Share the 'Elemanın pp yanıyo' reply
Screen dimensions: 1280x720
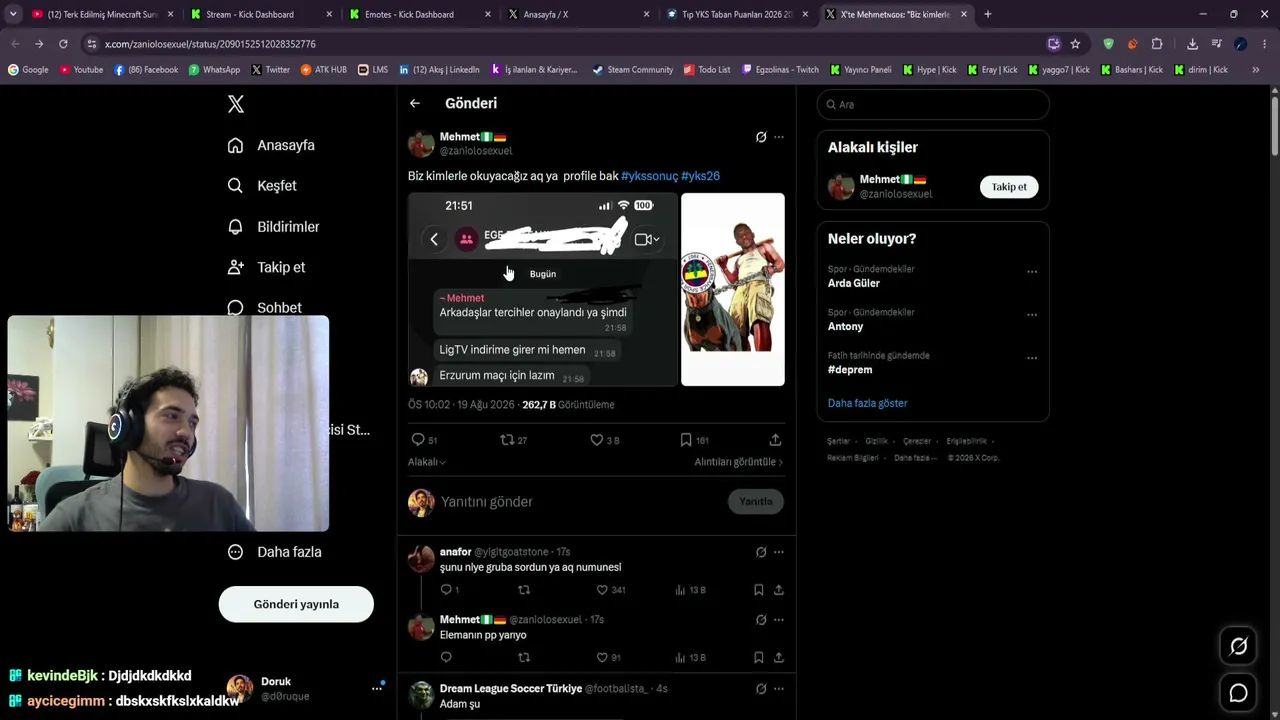click(778, 657)
